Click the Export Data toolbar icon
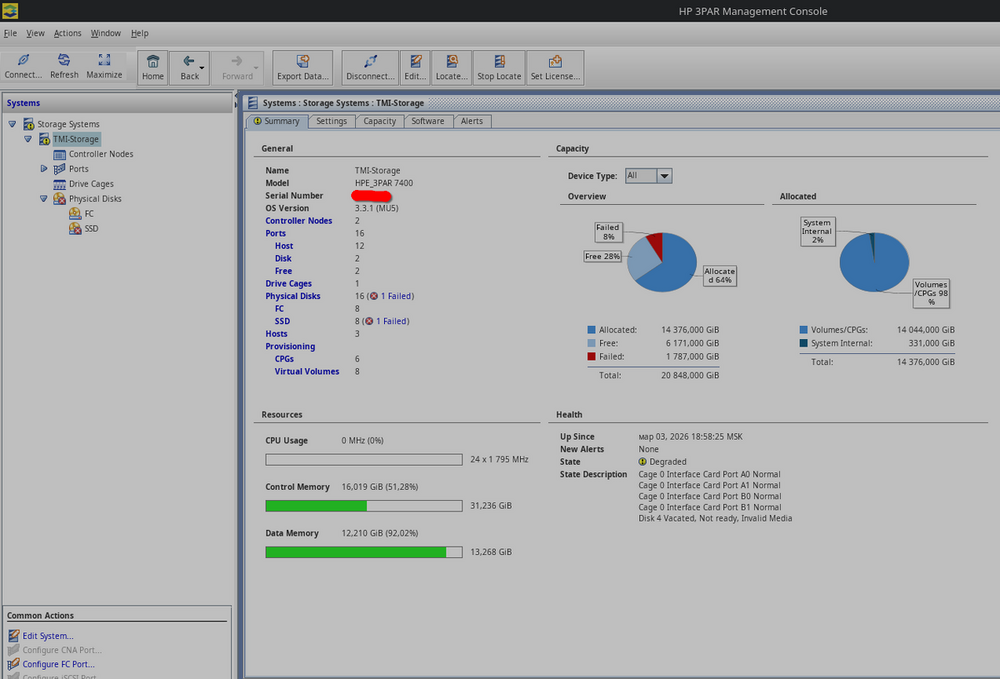1000x679 pixels. pyautogui.click(x=302, y=67)
